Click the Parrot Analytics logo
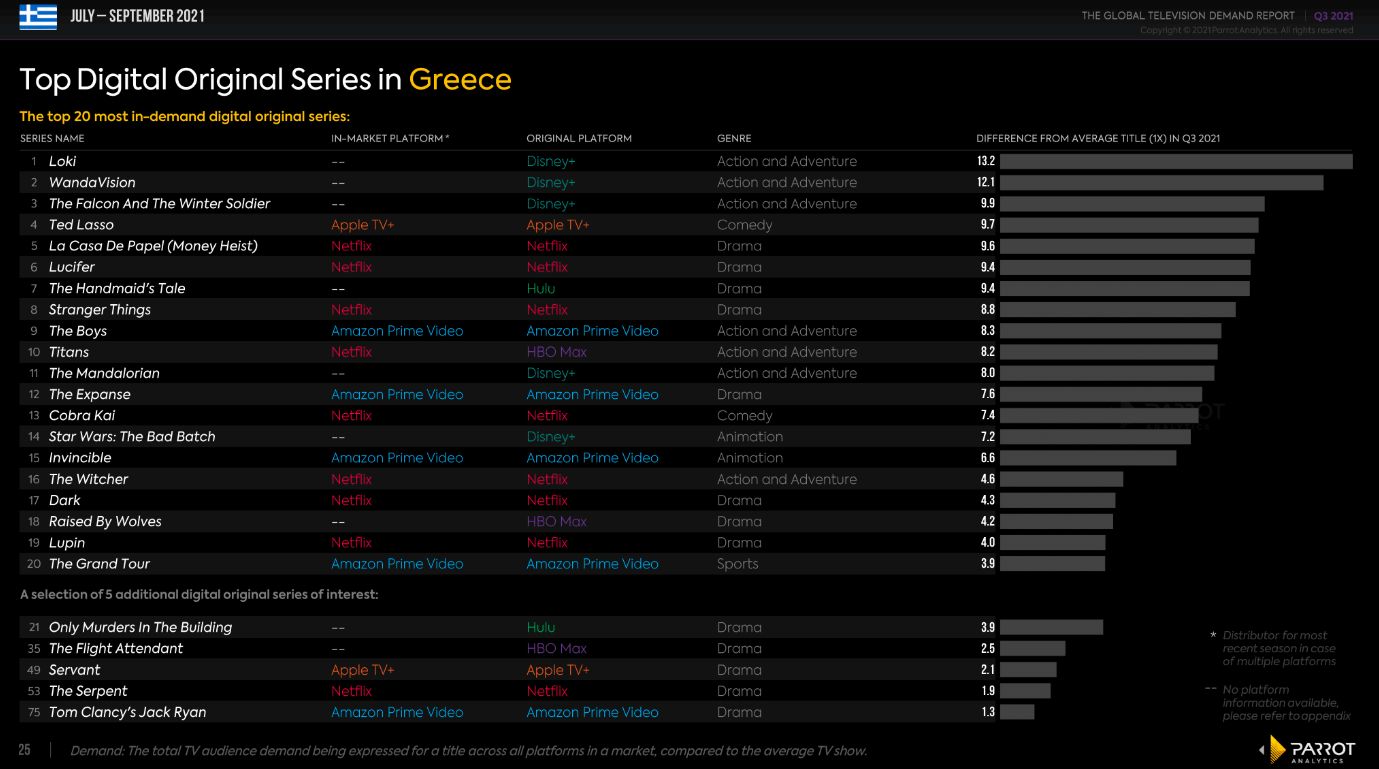Image resolution: width=1379 pixels, height=769 pixels. (1307, 750)
